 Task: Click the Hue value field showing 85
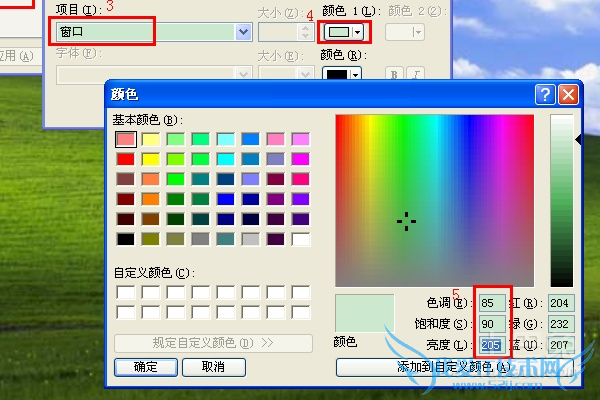pos(492,303)
